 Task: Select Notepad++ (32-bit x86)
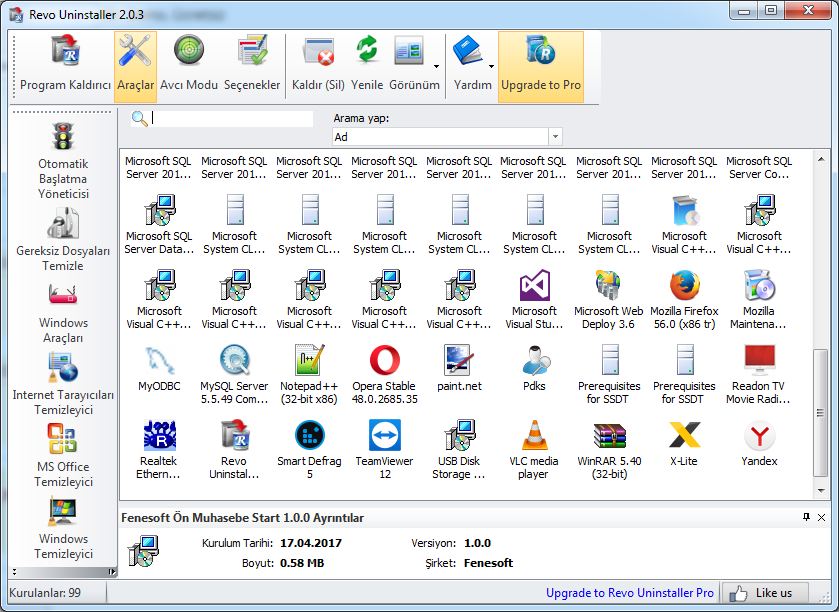tap(309, 374)
